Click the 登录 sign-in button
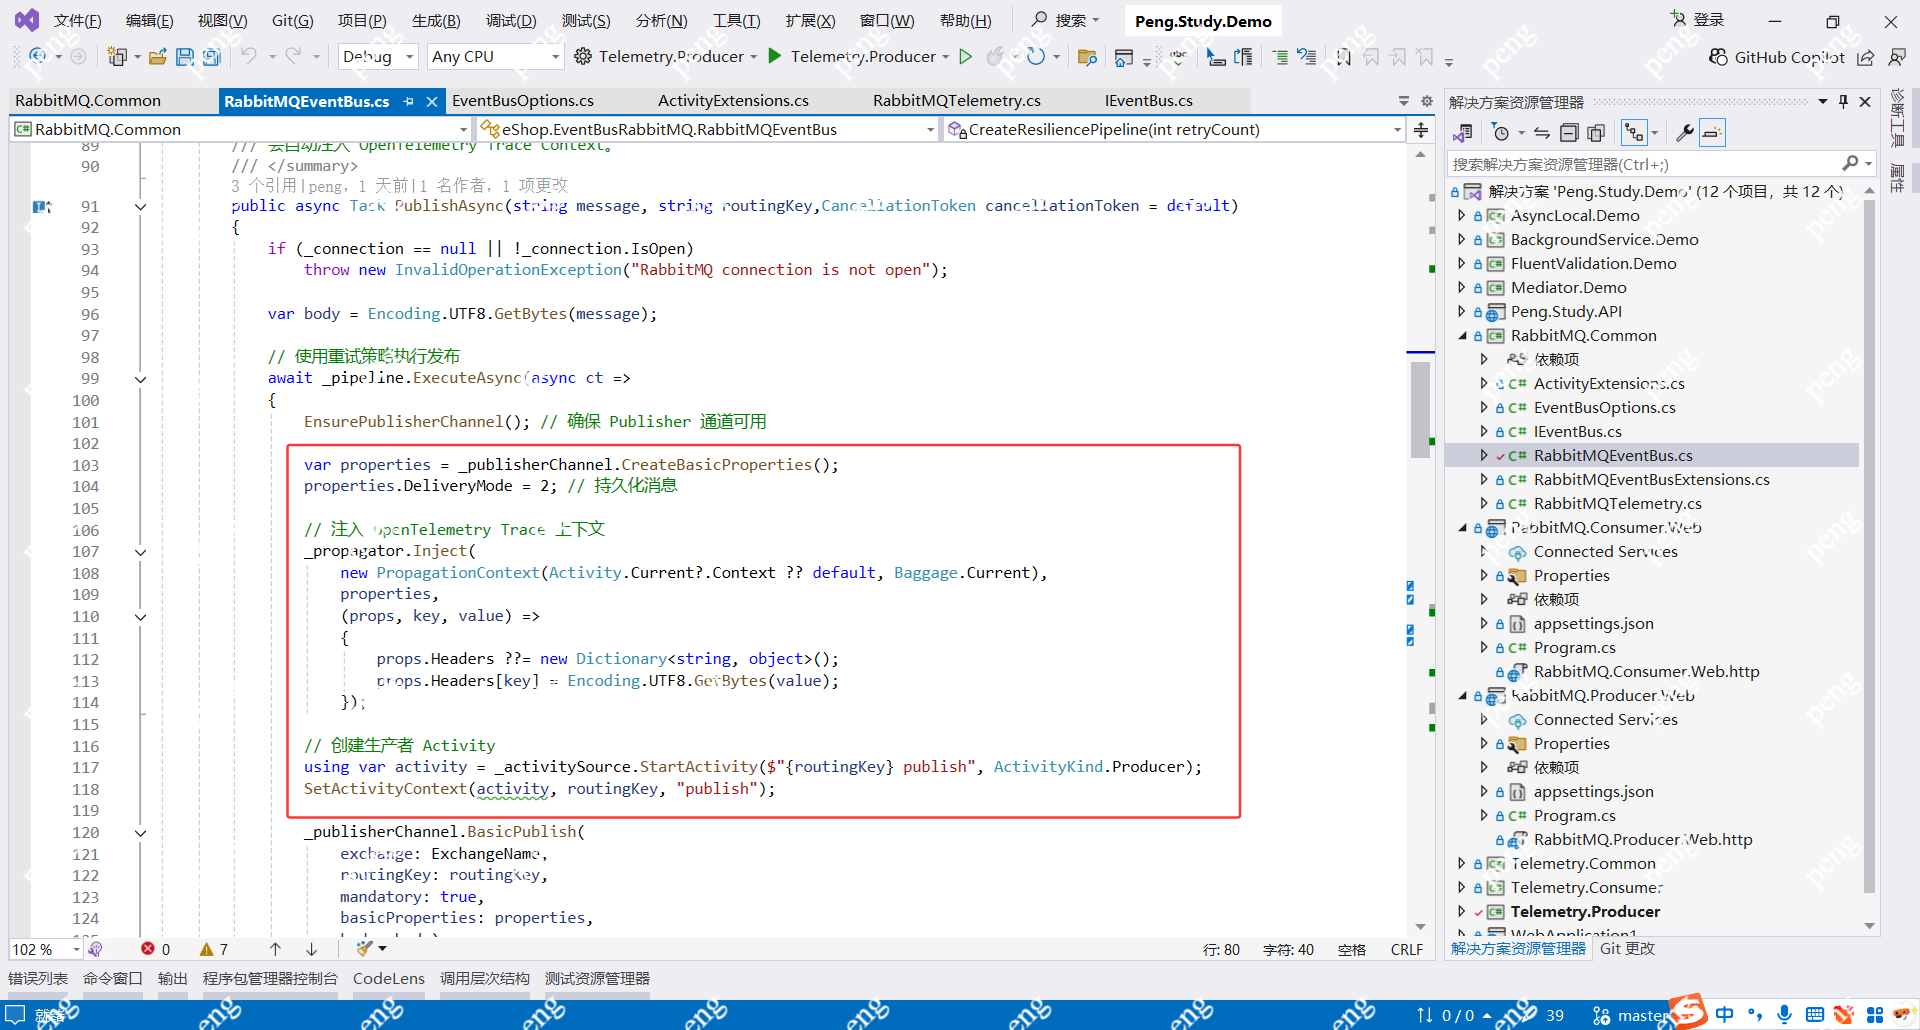Viewport: 1920px width, 1030px height. [1697, 20]
